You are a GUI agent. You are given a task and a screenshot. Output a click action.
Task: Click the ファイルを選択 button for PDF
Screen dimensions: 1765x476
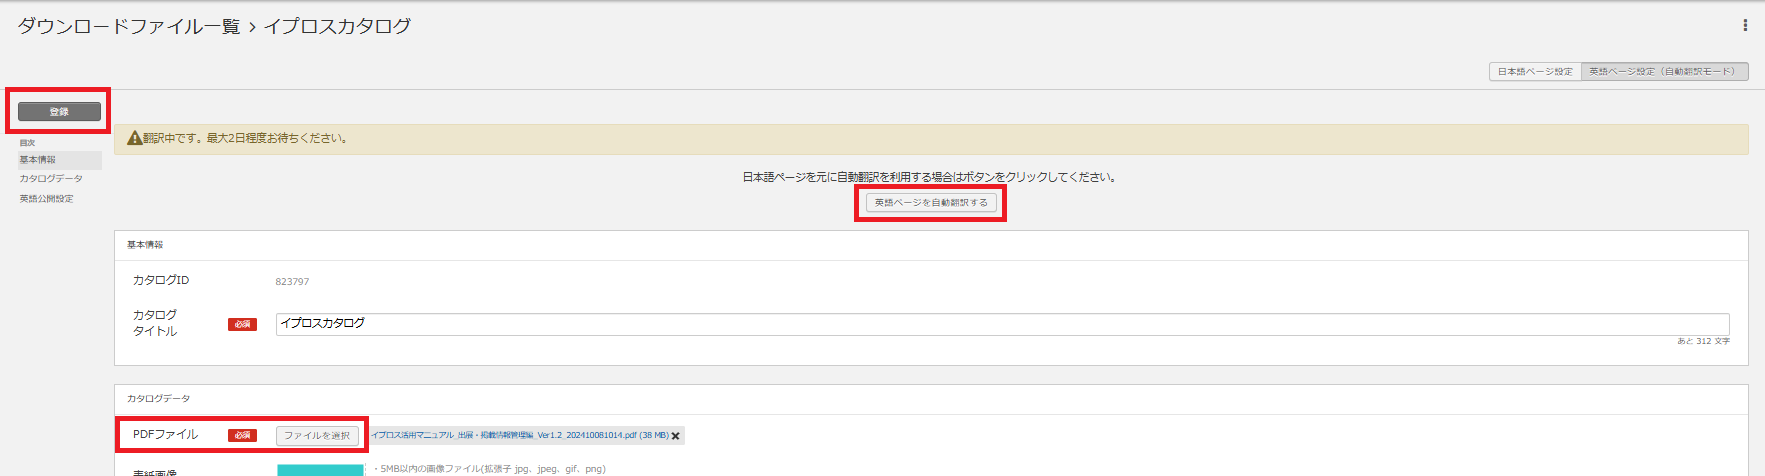pyautogui.click(x=317, y=435)
